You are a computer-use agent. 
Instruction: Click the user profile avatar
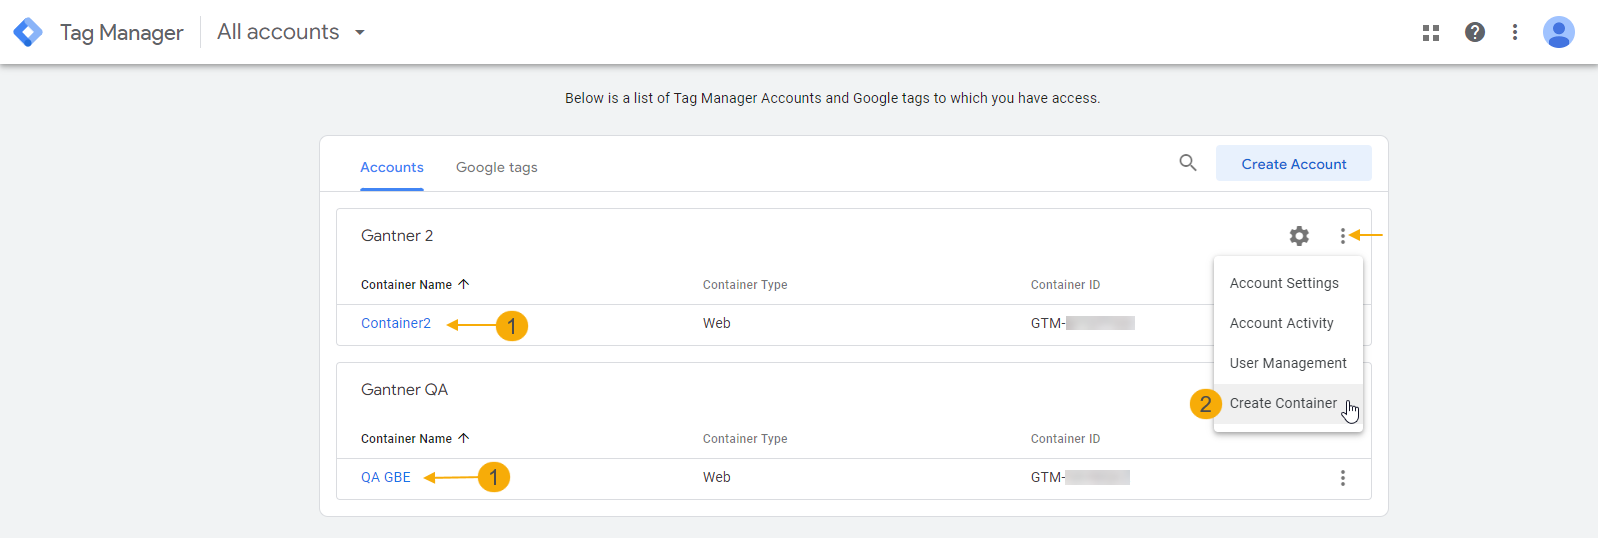(x=1558, y=32)
